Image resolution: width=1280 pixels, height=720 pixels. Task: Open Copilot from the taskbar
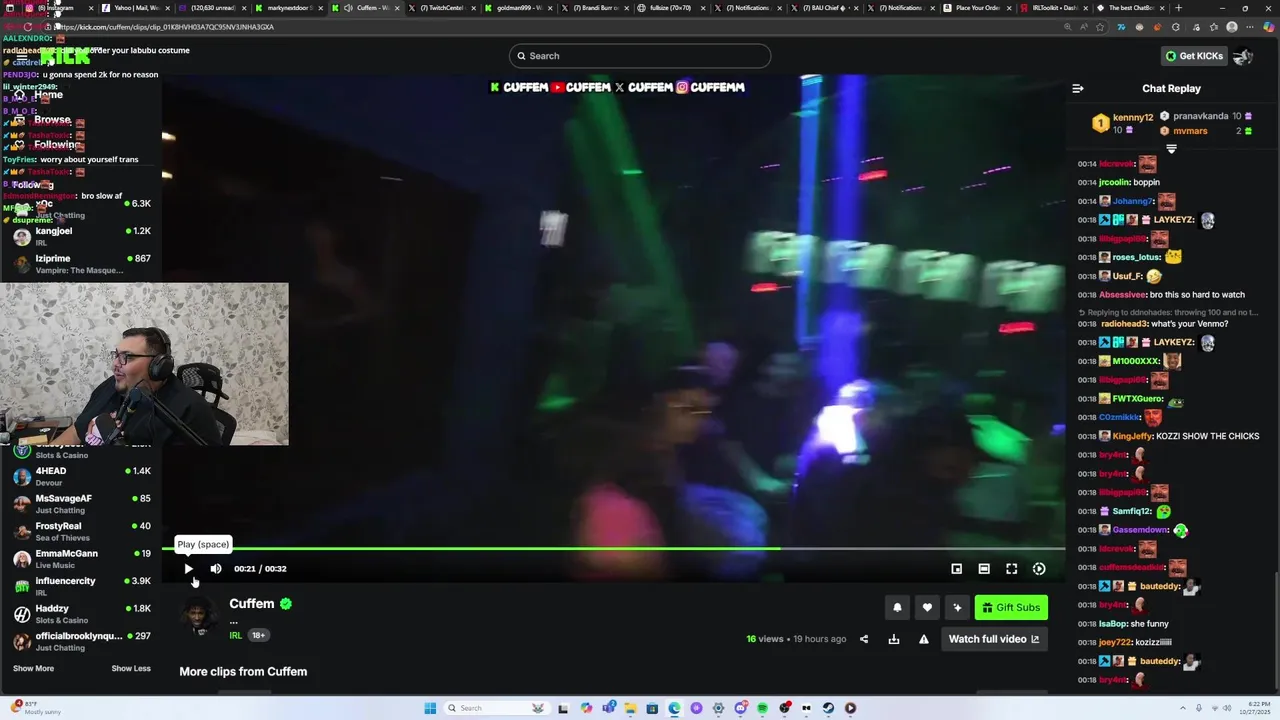click(x=587, y=708)
